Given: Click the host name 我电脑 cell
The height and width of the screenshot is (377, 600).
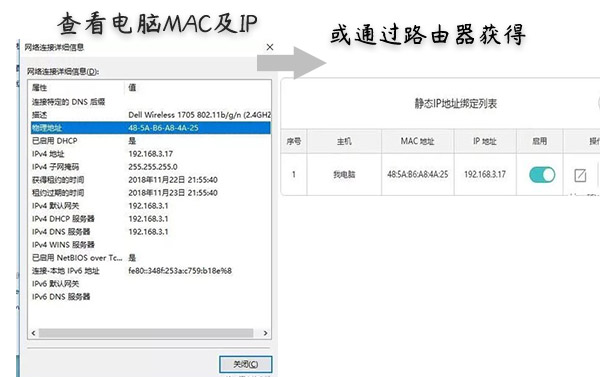Looking at the screenshot, I should click(344, 175).
